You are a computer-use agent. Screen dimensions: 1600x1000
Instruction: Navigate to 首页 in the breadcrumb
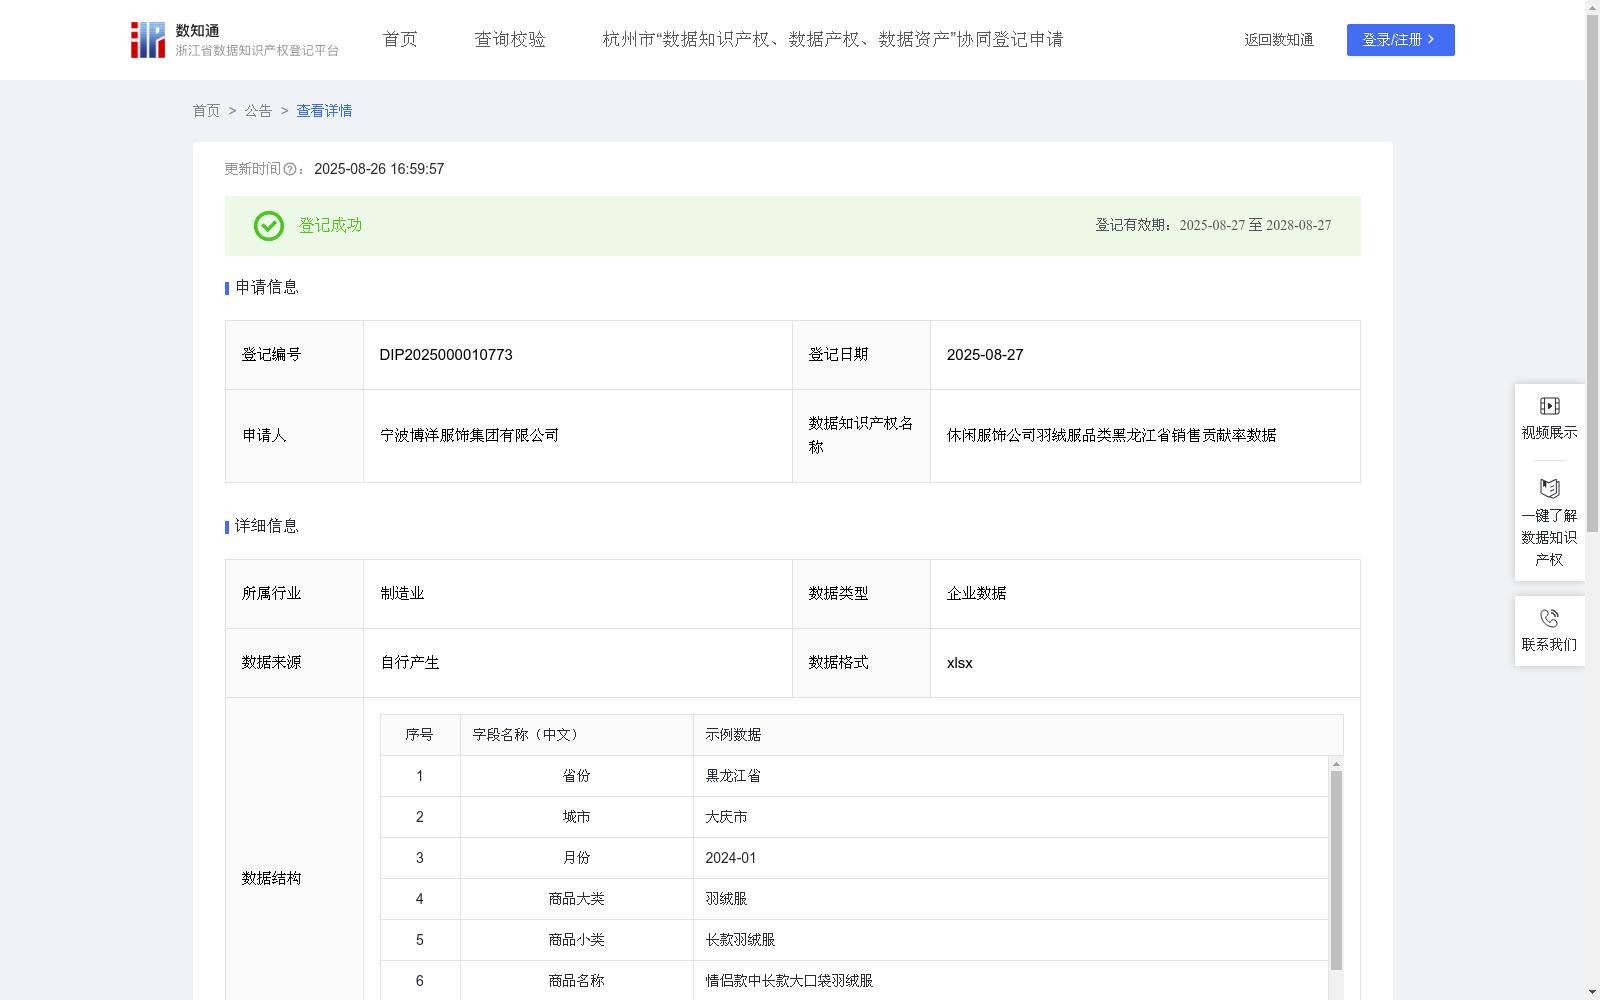pyautogui.click(x=206, y=111)
